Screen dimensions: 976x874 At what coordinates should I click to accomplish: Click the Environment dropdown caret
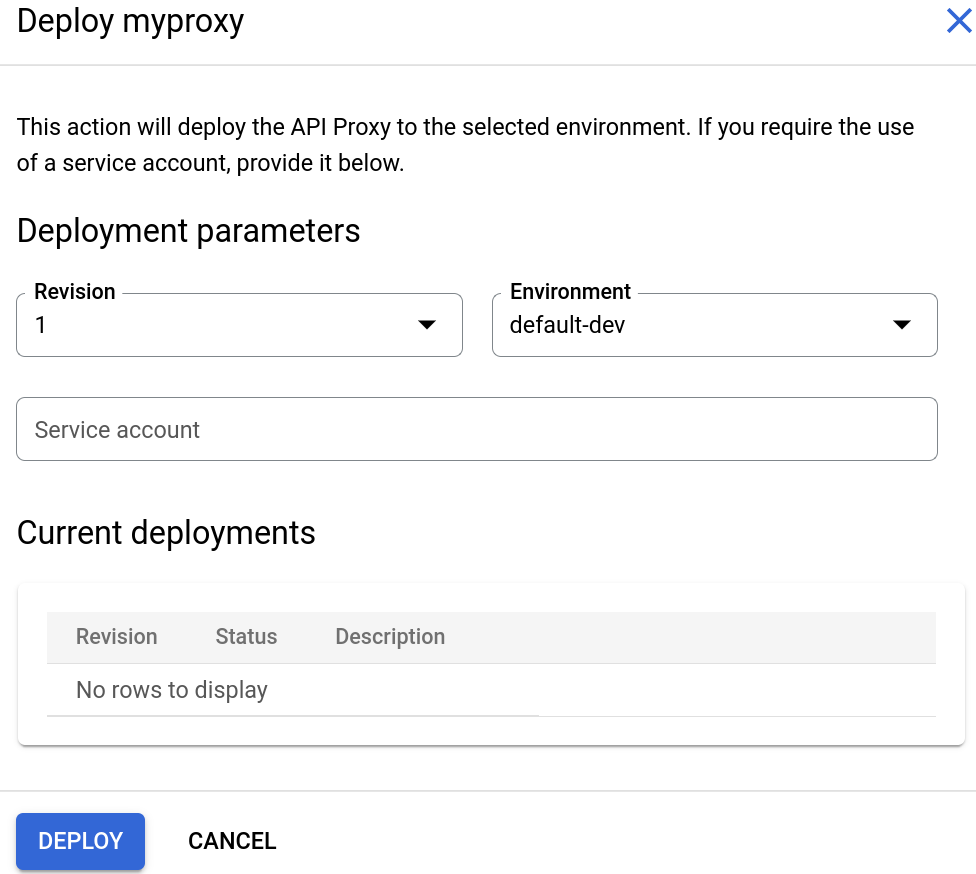(902, 324)
